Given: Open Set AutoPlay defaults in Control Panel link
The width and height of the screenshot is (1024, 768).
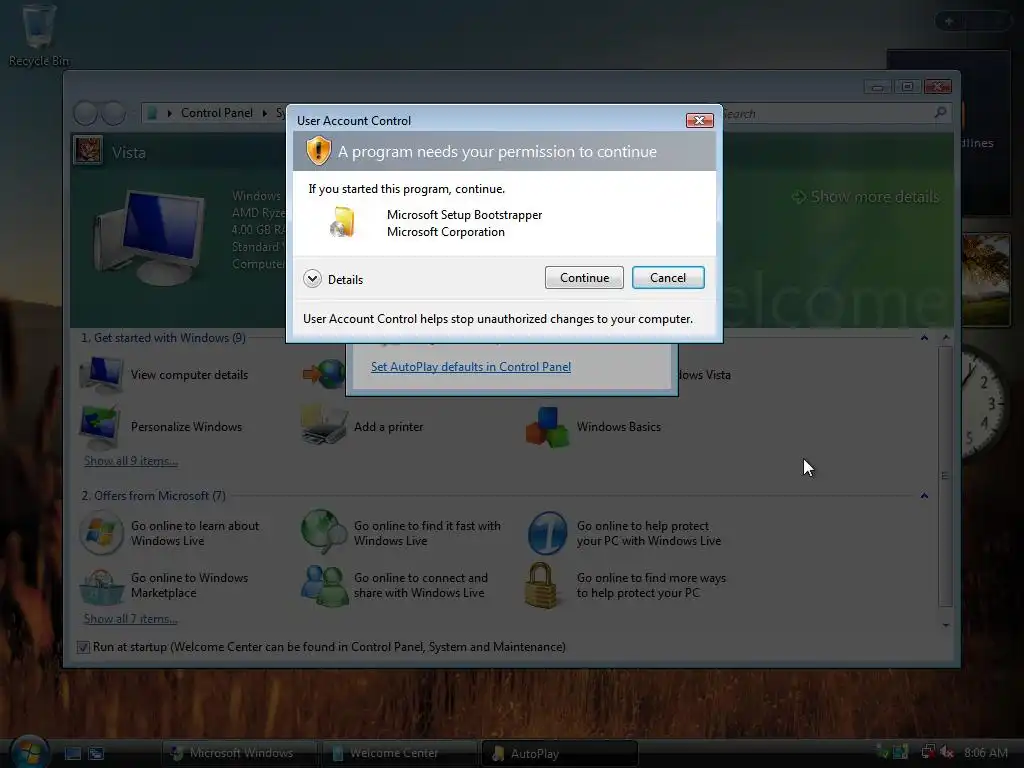Looking at the screenshot, I should (471, 366).
